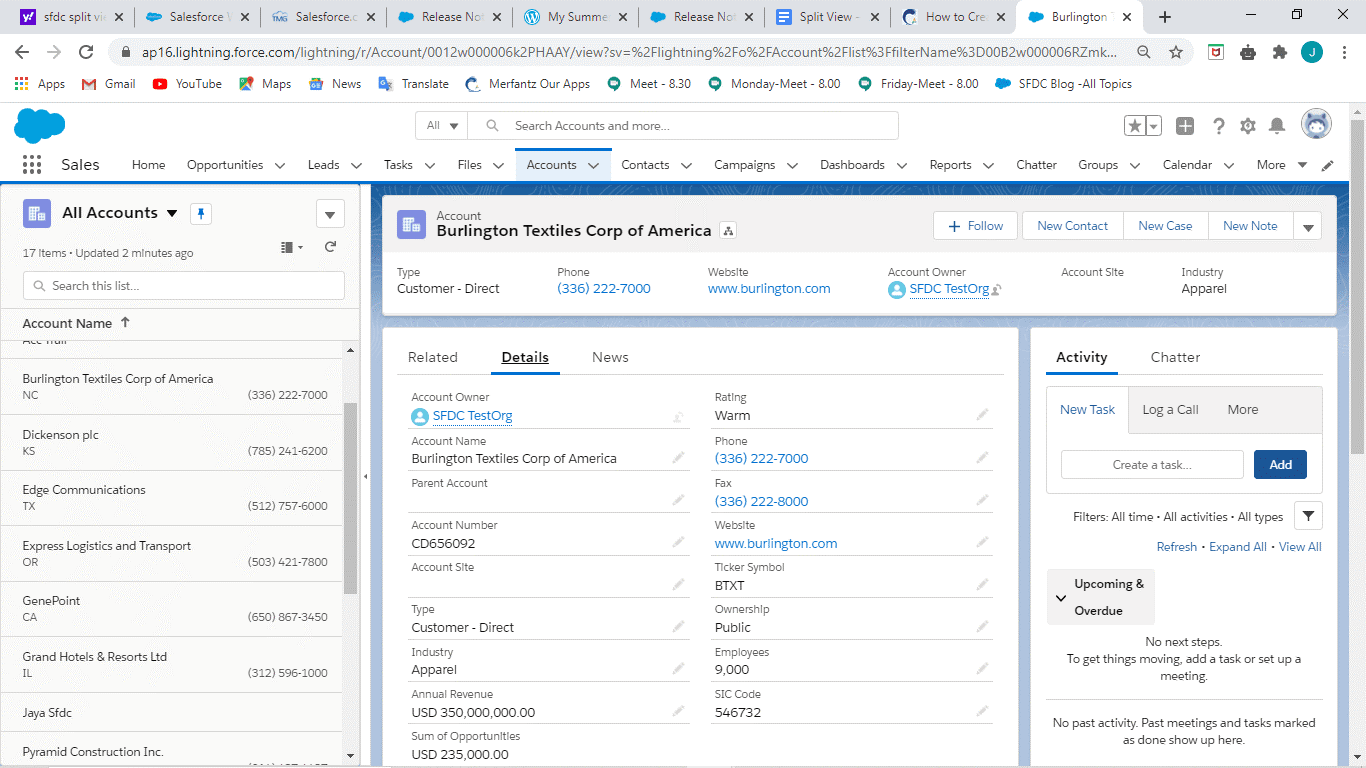The width and height of the screenshot is (1366, 768).
Task: Open global actions with the plus icon
Action: (1184, 125)
